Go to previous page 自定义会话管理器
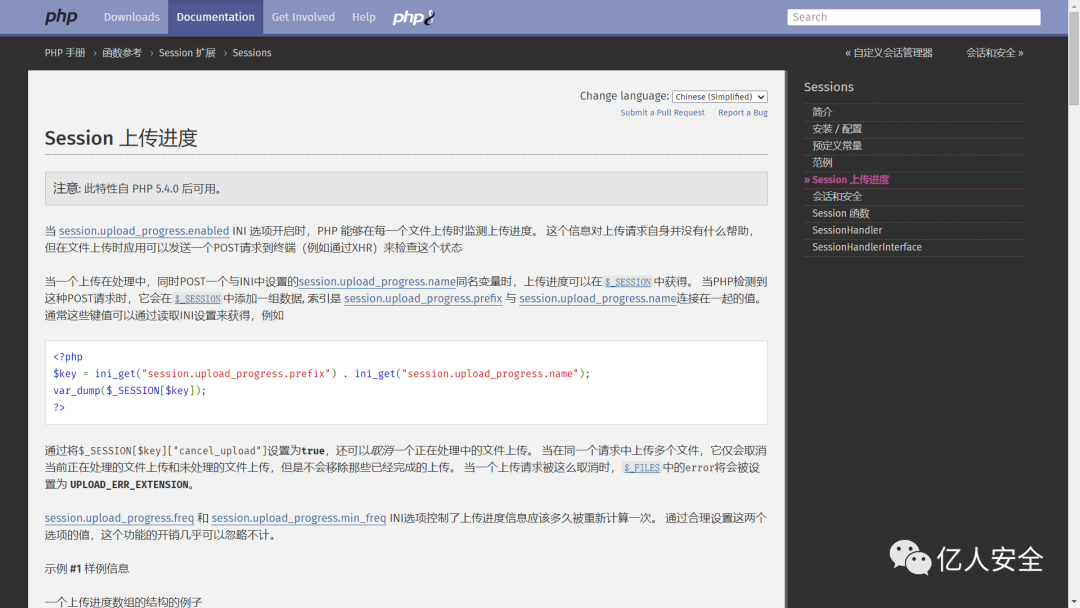 coord(889,53)
